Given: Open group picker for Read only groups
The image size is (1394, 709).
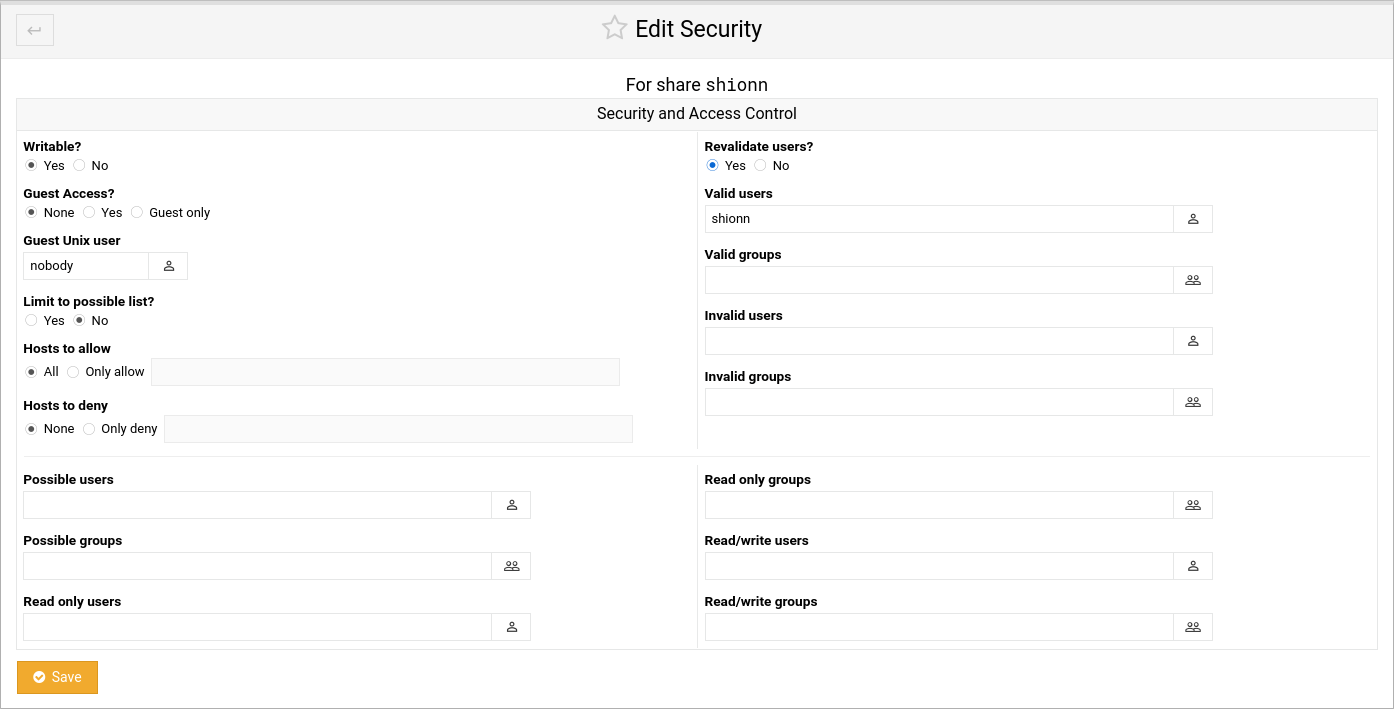Looking at the screenshot, I should click(x=1193, y=505).
